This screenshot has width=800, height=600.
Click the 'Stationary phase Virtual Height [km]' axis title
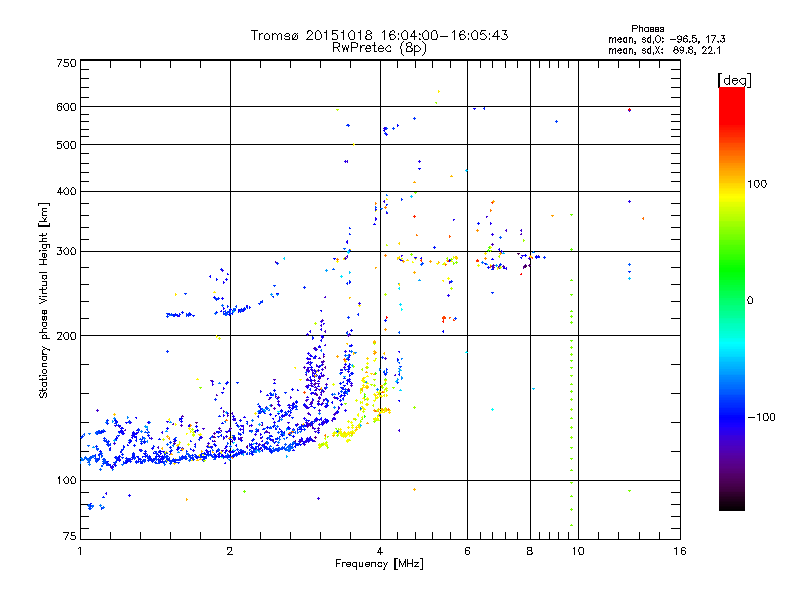44,301
